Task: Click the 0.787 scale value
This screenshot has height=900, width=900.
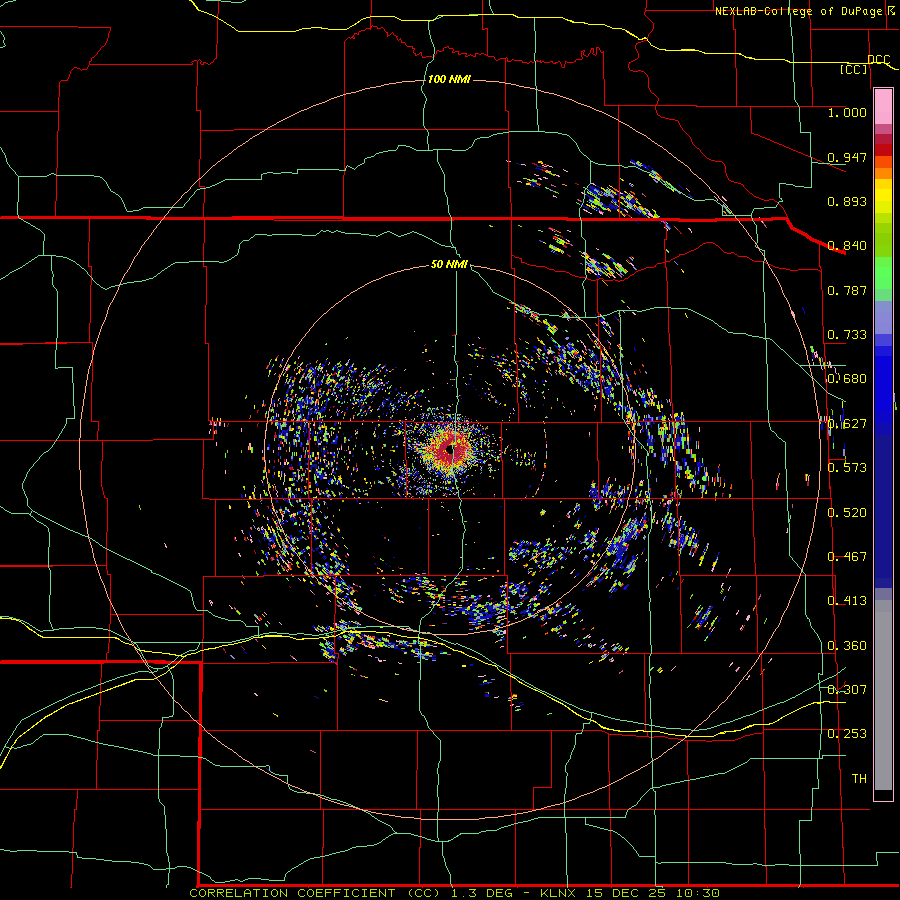Action: (847, 290)
